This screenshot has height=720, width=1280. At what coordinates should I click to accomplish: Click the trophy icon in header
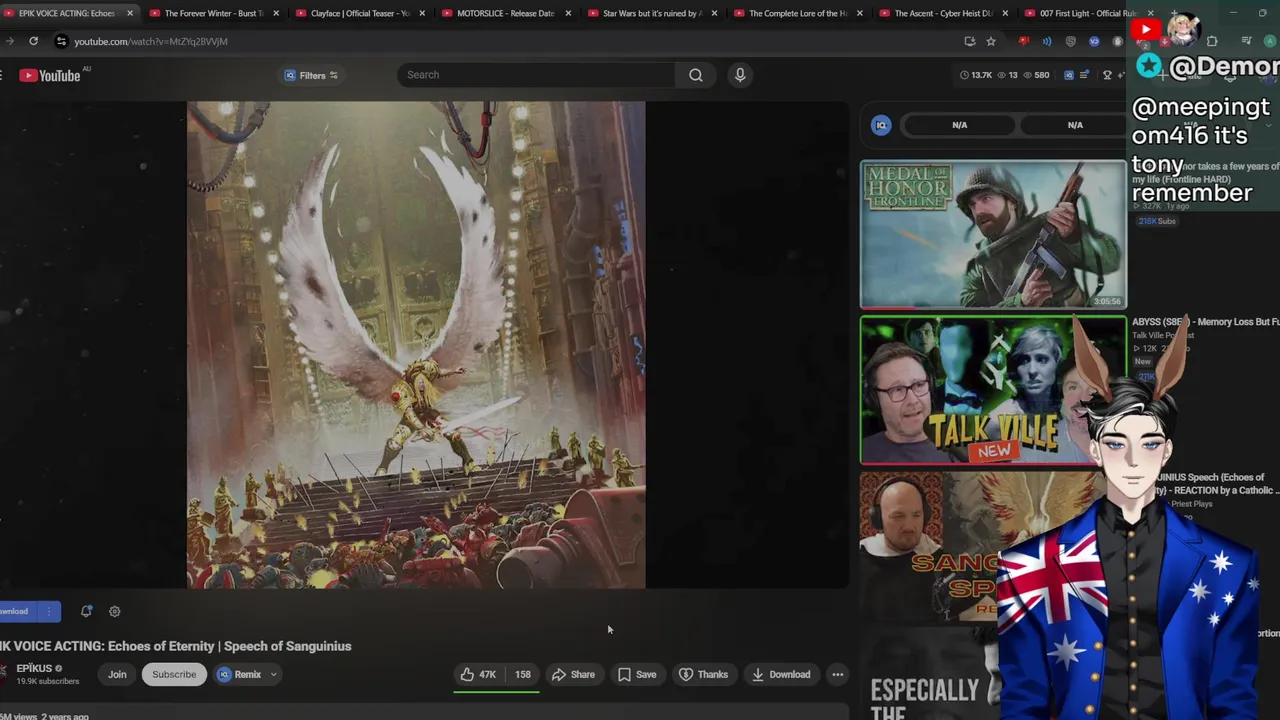(x=1107, y=75)
